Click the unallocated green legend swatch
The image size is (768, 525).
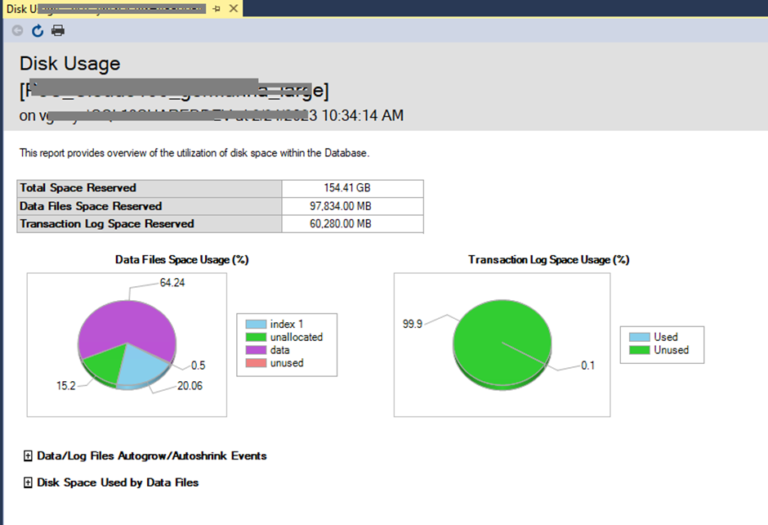256,337
